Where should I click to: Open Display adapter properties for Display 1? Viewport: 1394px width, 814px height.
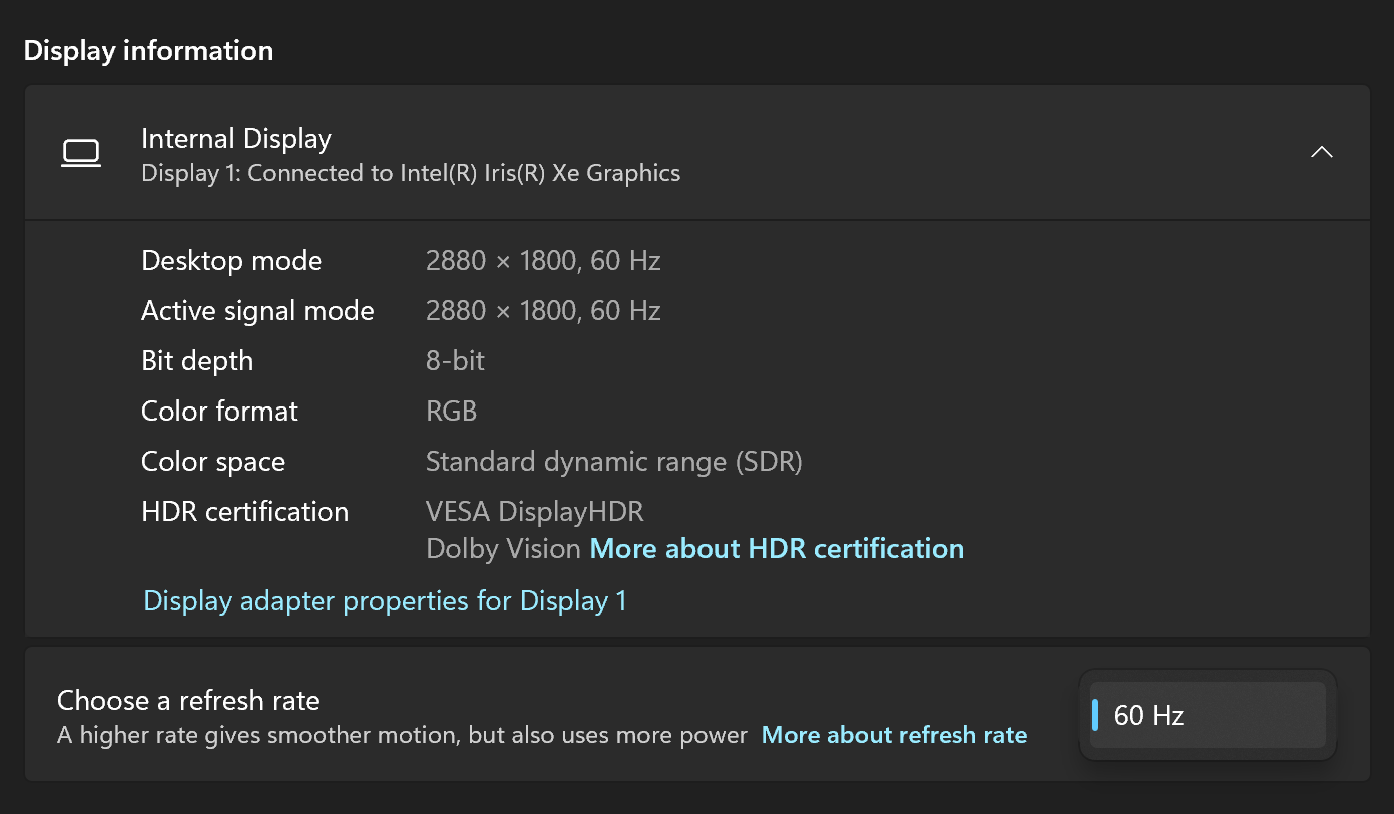pos(385,601)
